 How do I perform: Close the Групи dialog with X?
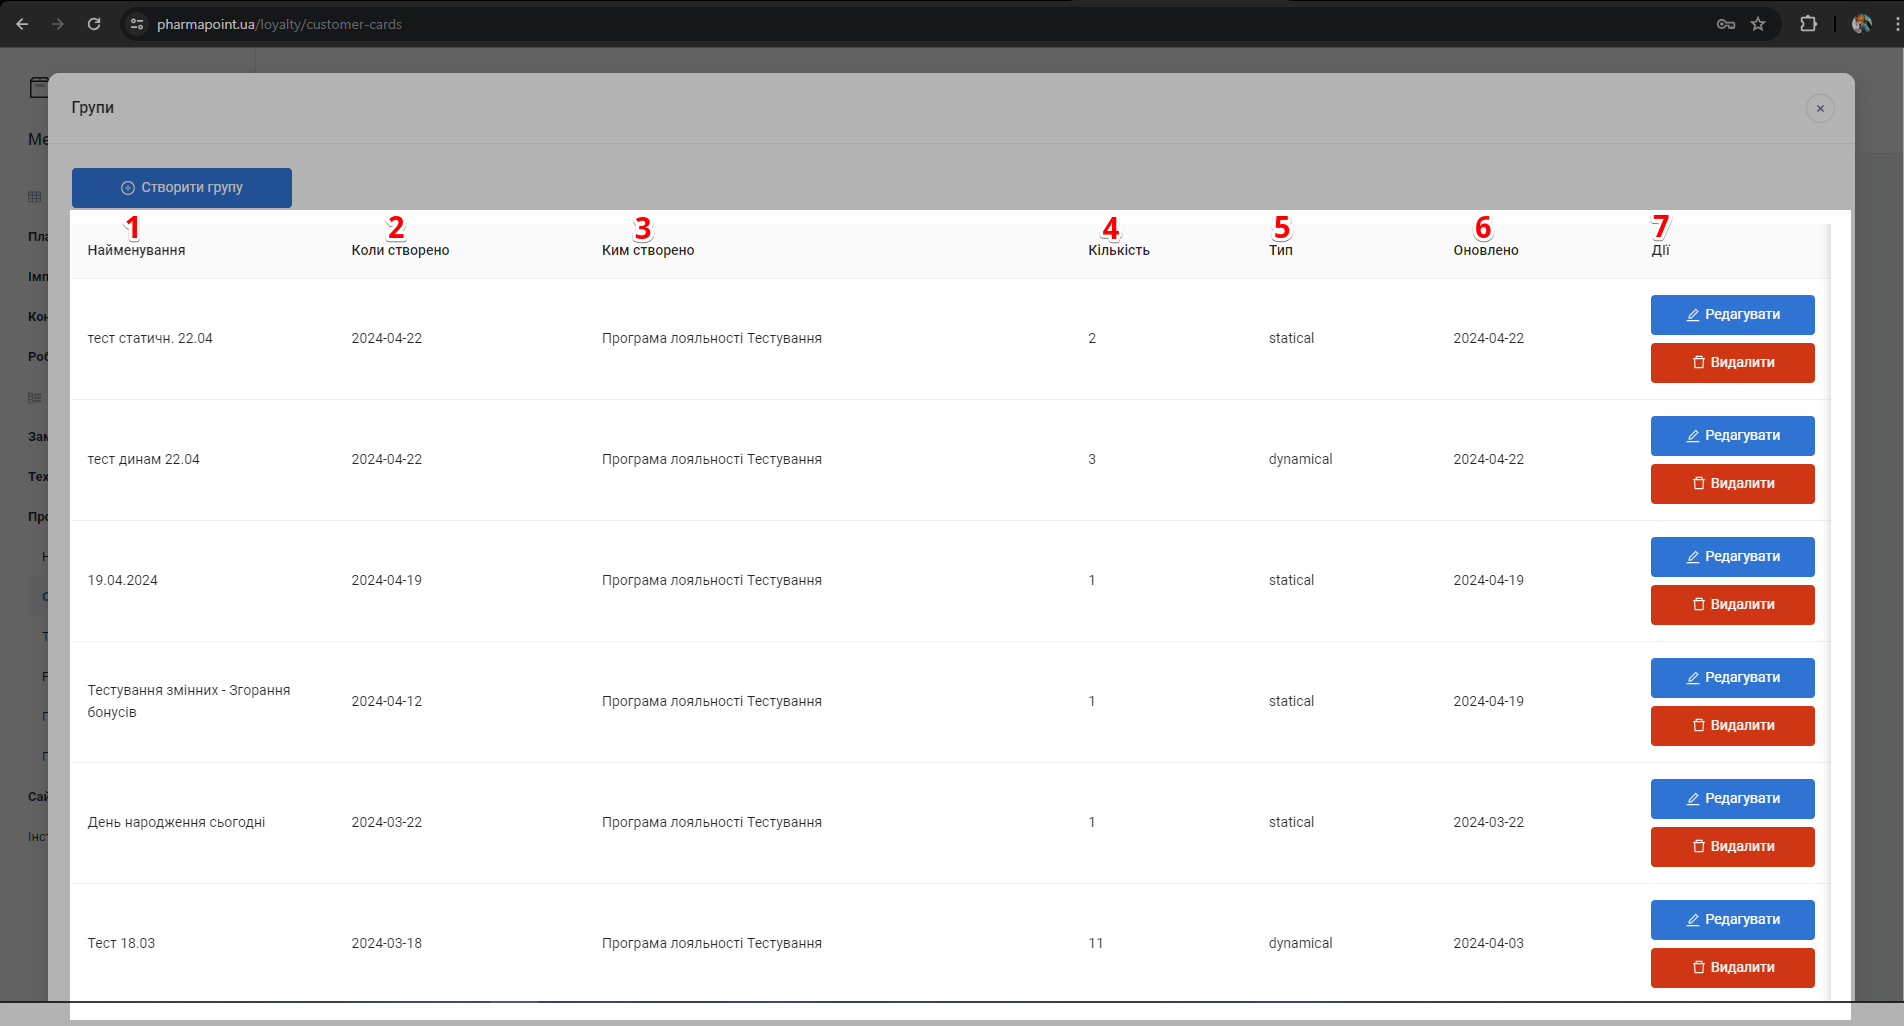click(1820, 108)
